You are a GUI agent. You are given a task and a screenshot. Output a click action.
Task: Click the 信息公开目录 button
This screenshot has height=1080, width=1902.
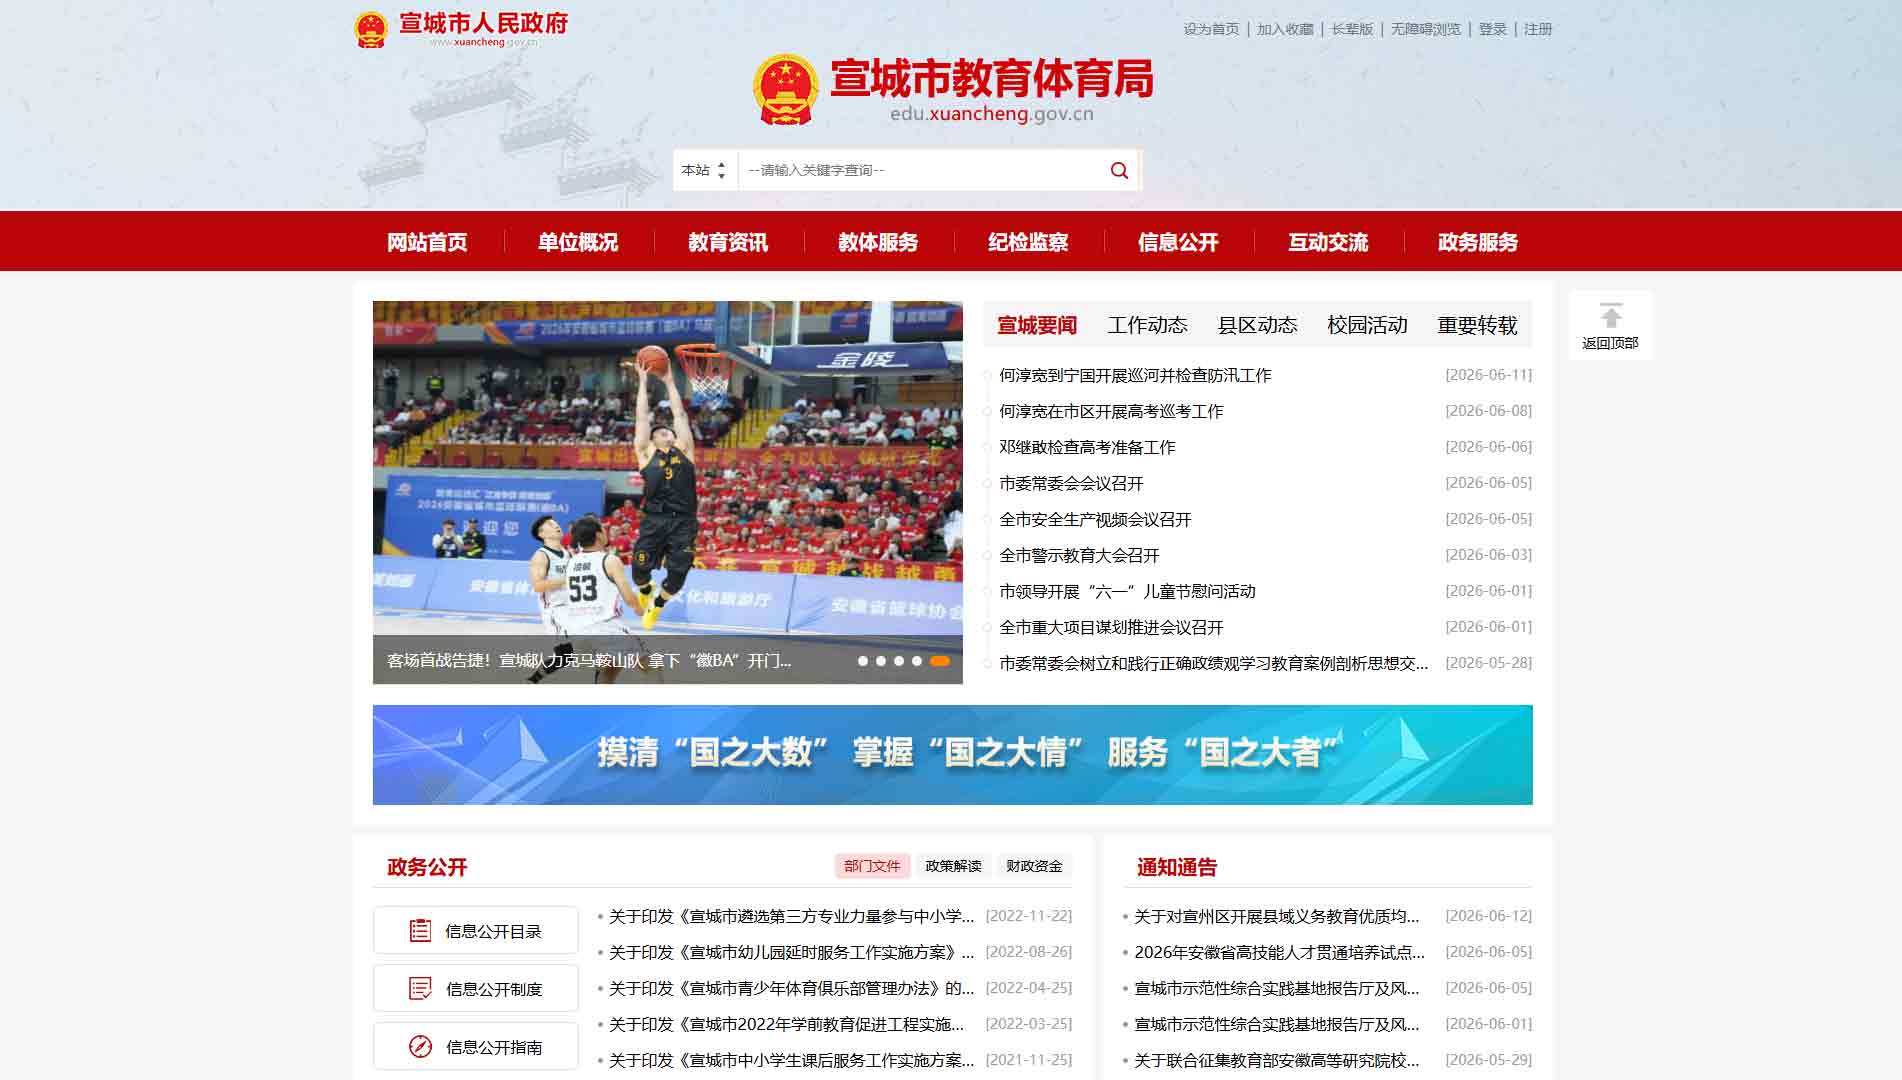click(476, 930)
